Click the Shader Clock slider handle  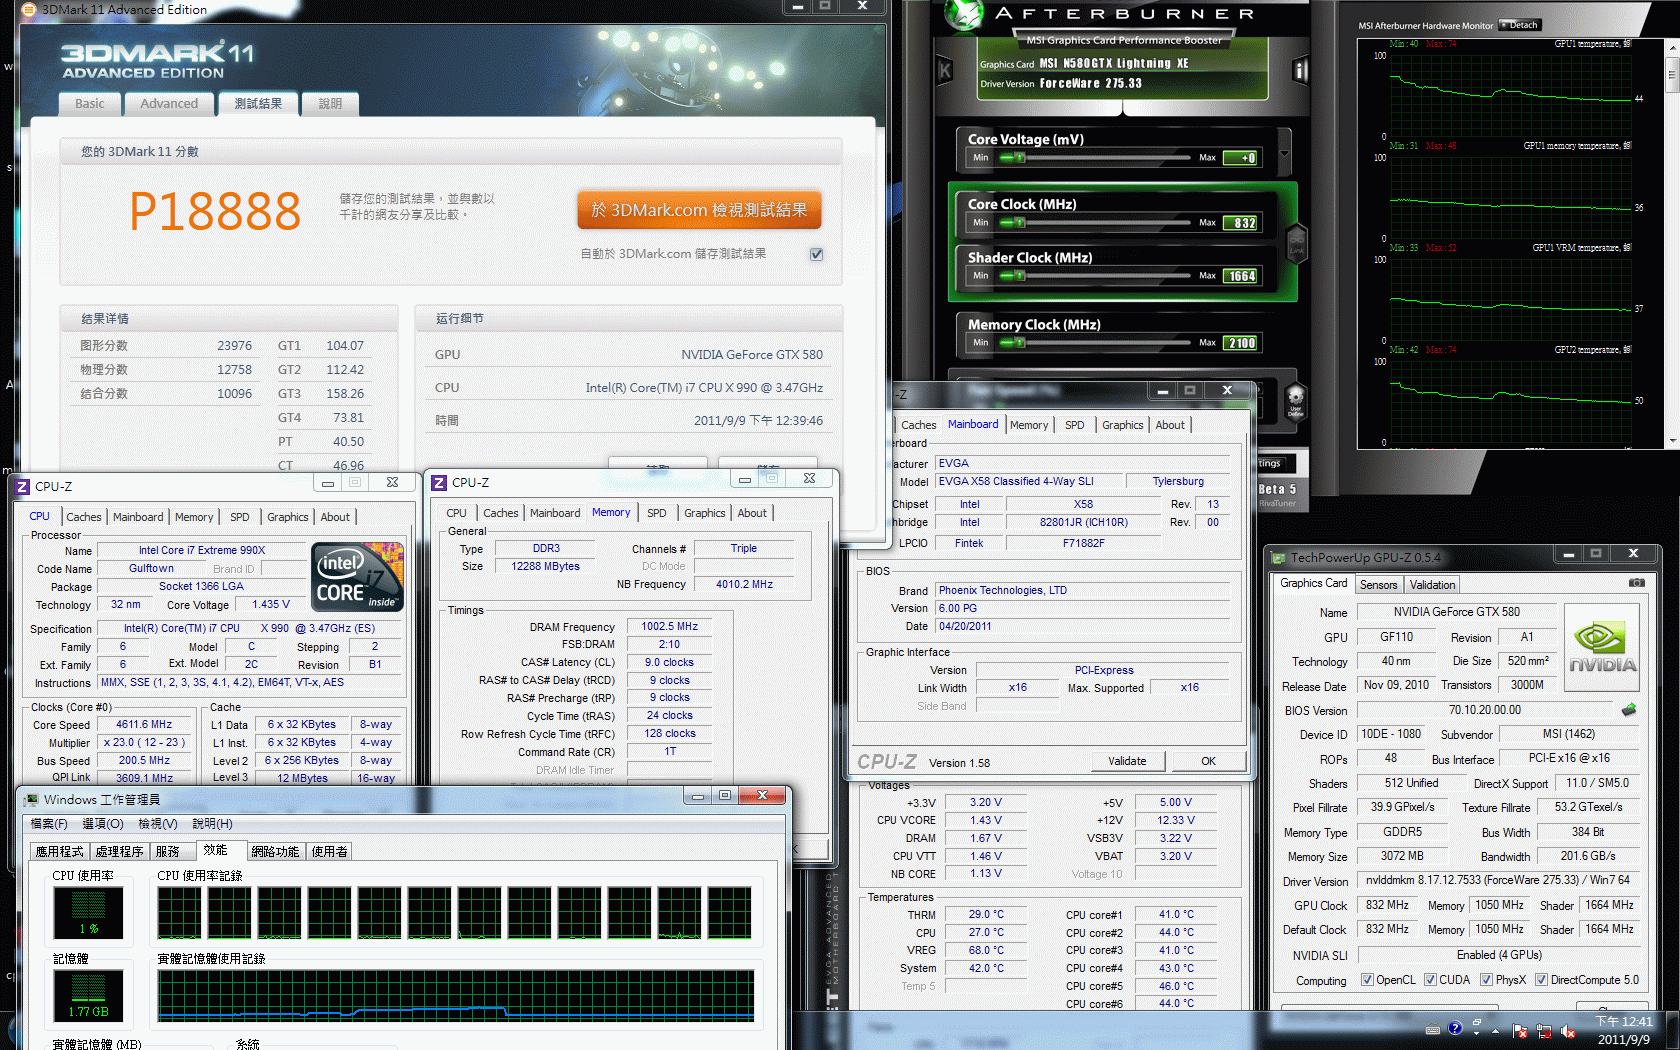[1019, 276]
